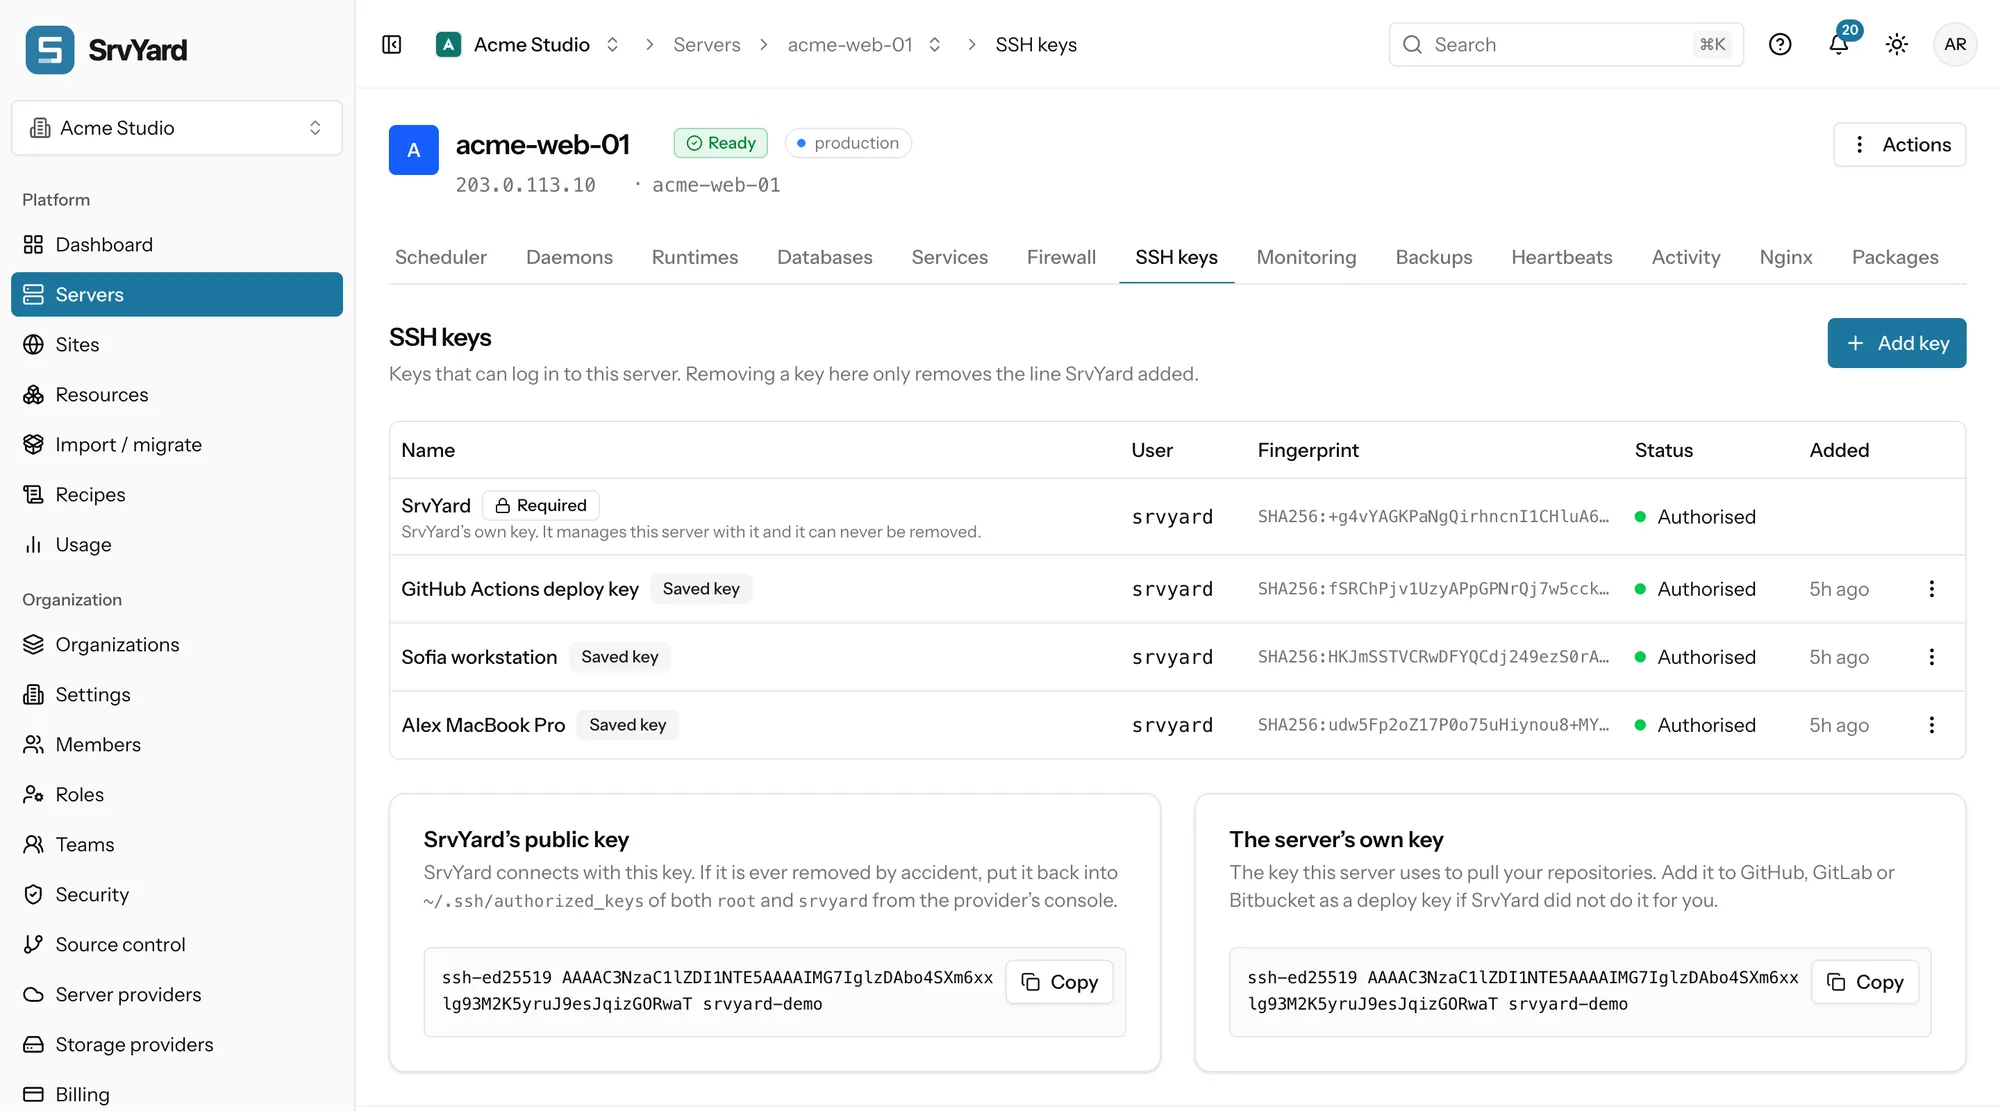
Task: Open row menu for GitHub Actions deploy key
Action: click(x=1932, y=589)
